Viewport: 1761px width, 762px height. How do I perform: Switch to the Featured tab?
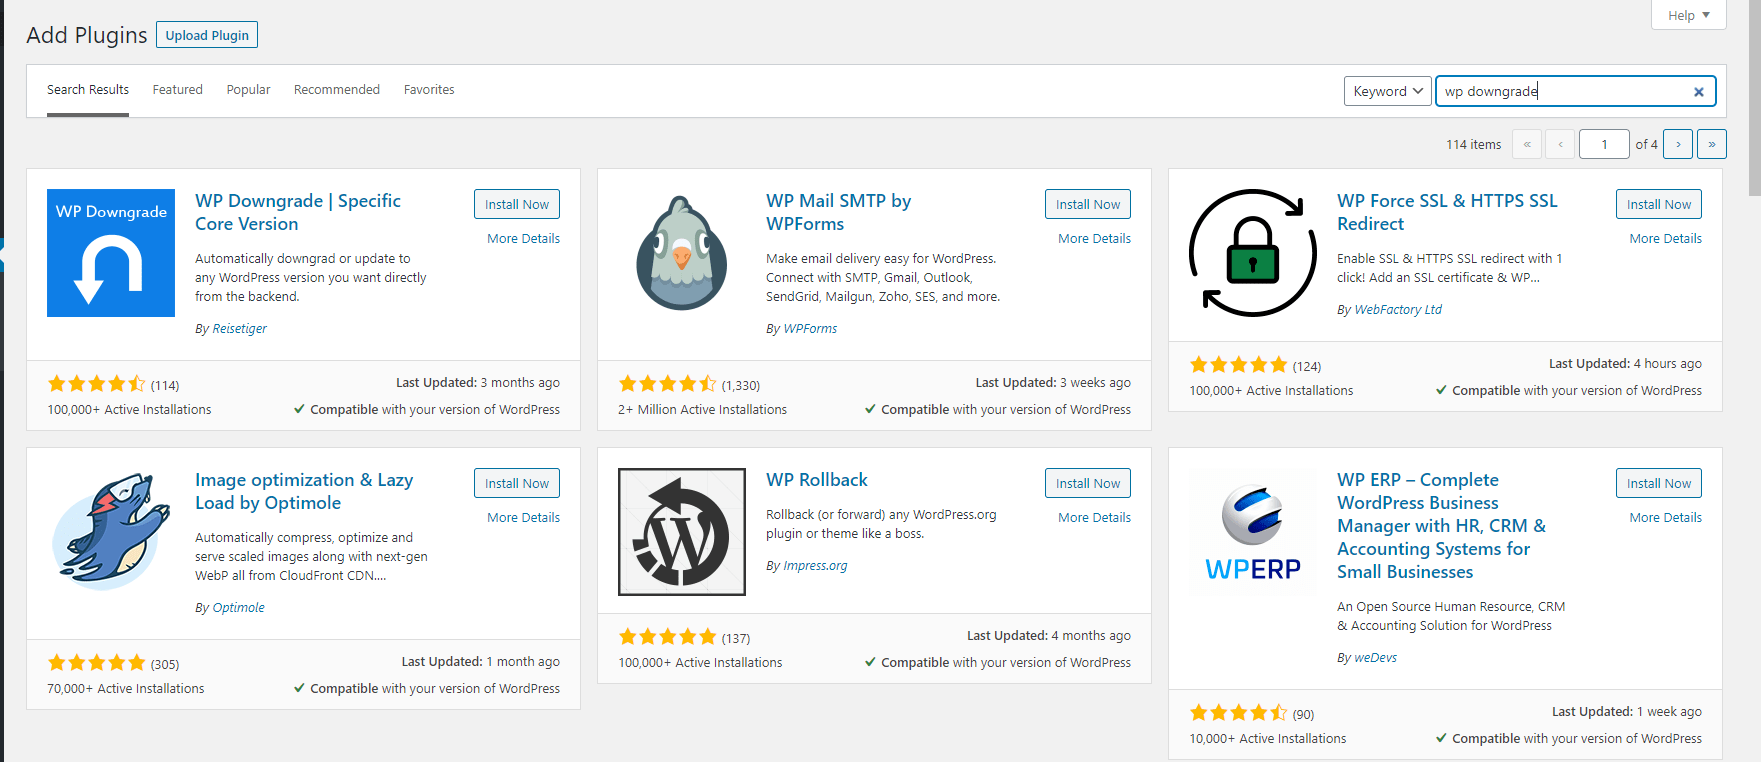point(177,90)
